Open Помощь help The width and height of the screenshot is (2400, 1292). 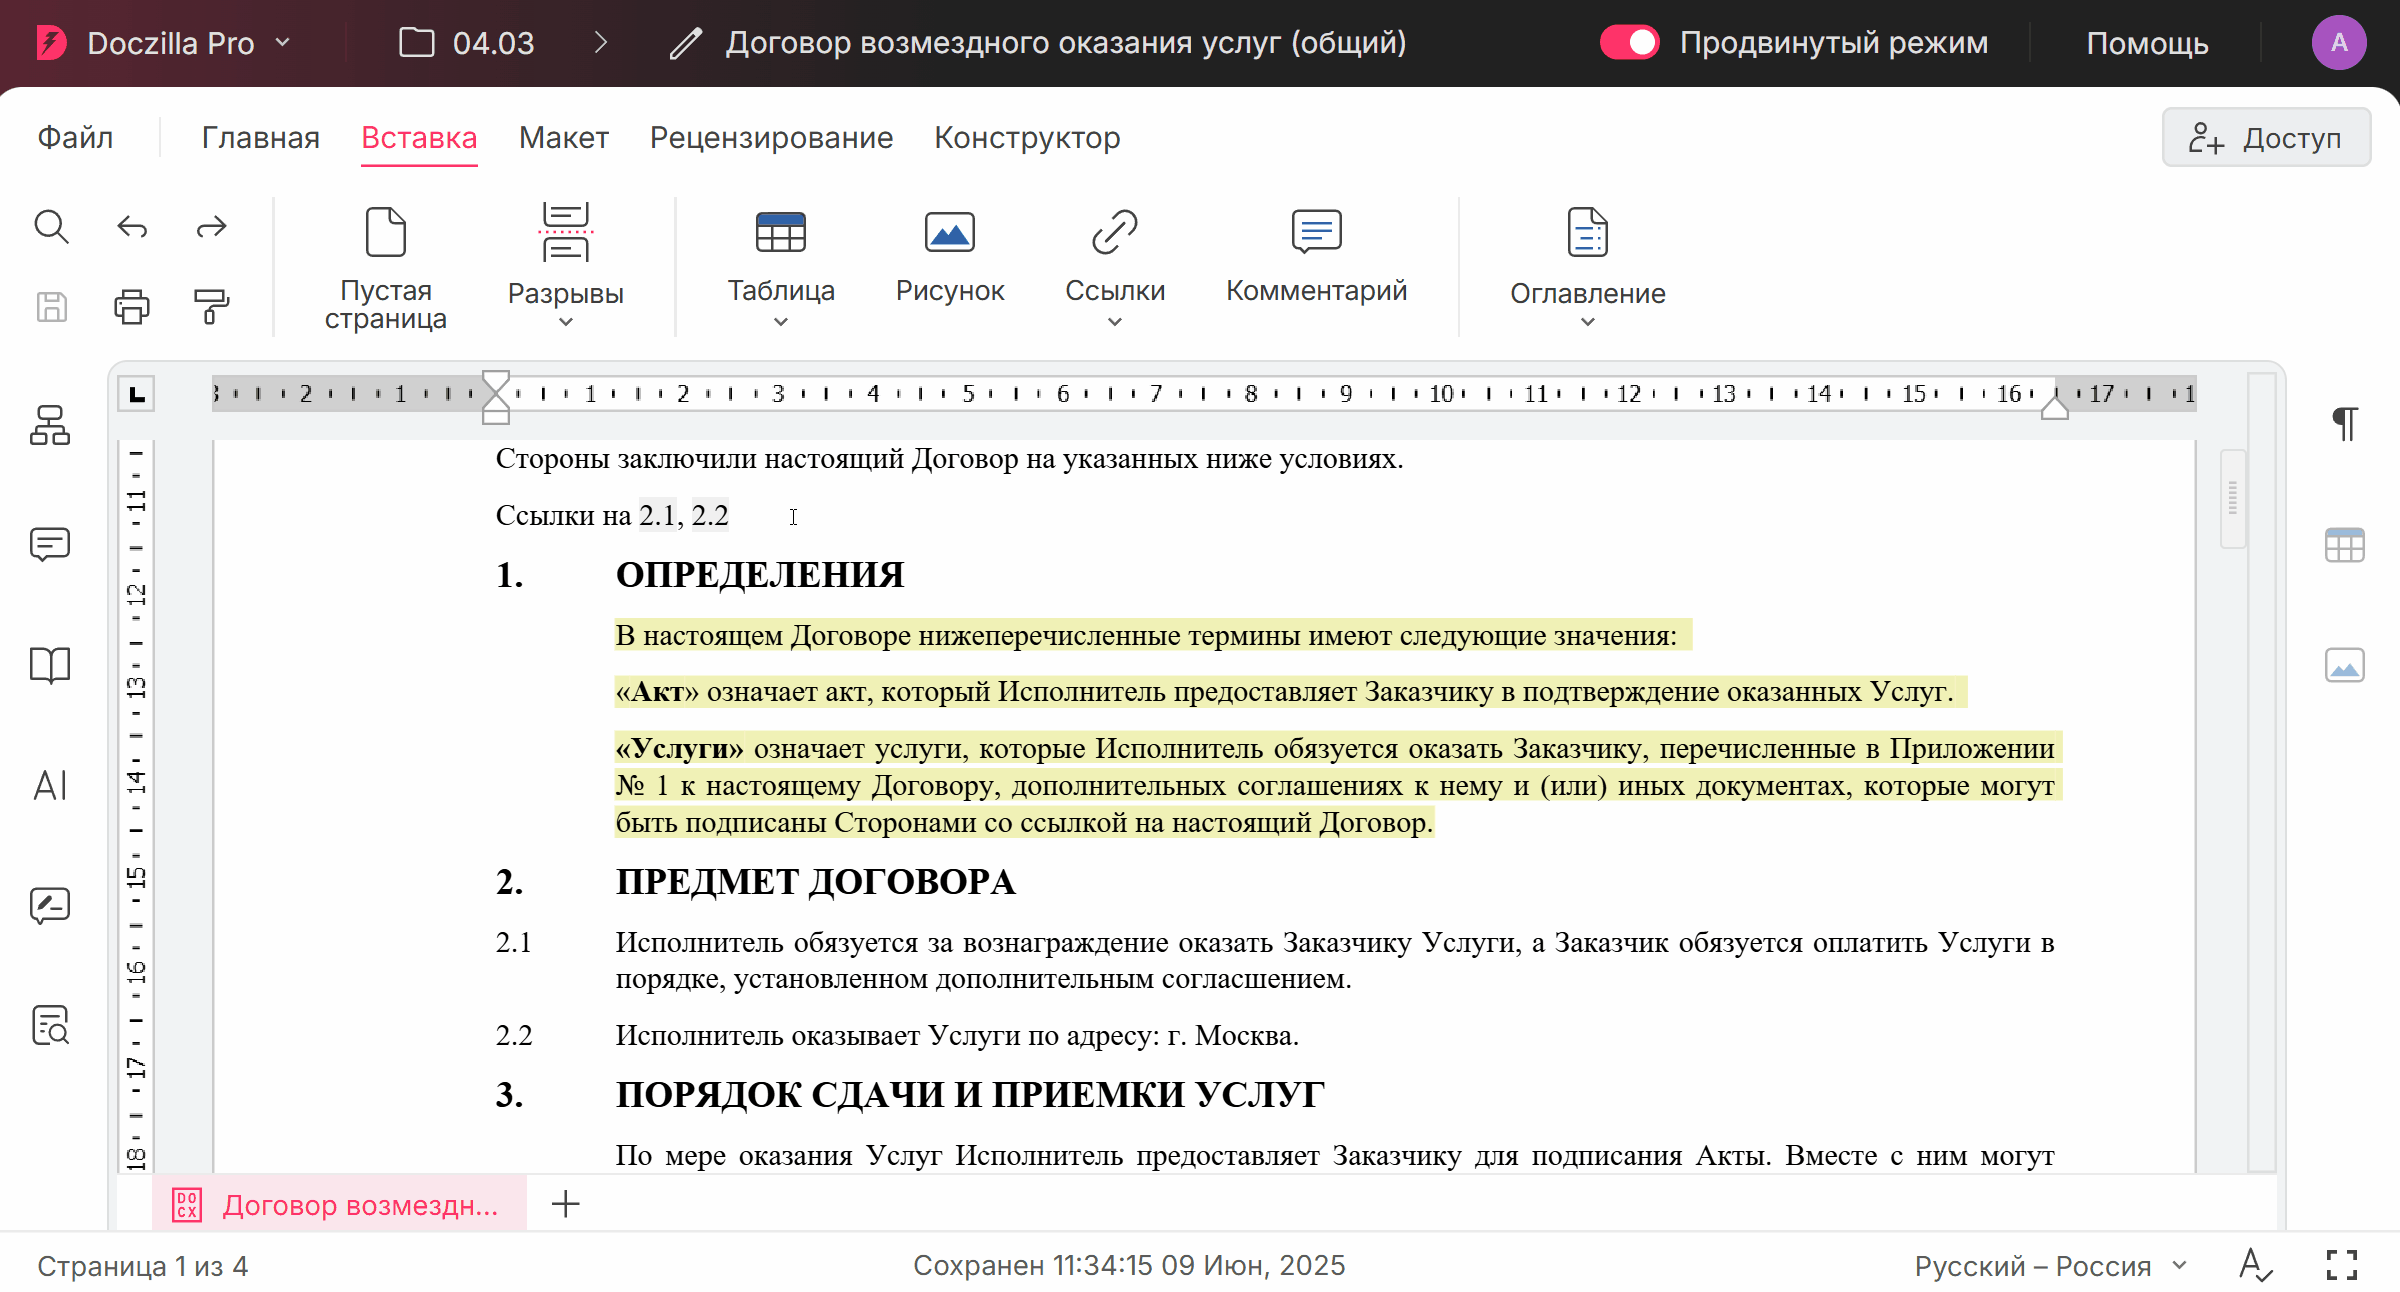pos(2147,43)
